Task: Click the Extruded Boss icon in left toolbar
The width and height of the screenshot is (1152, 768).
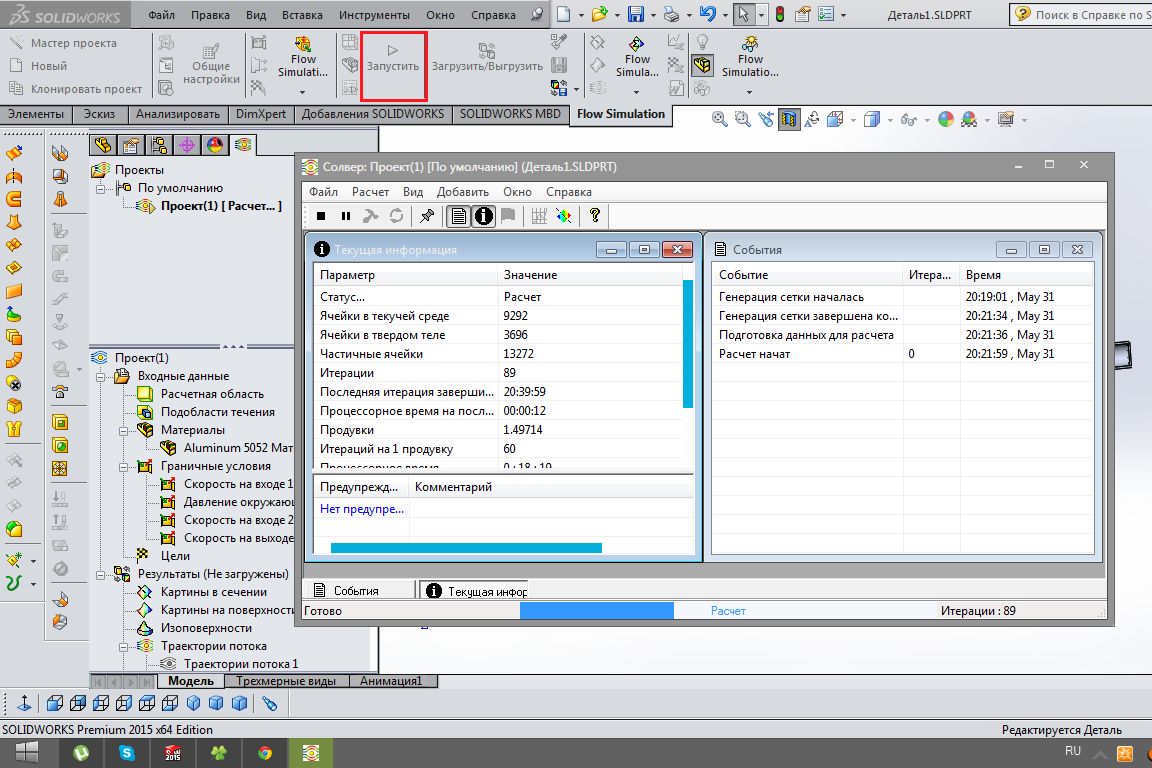Action: click(x=14, y=154)
